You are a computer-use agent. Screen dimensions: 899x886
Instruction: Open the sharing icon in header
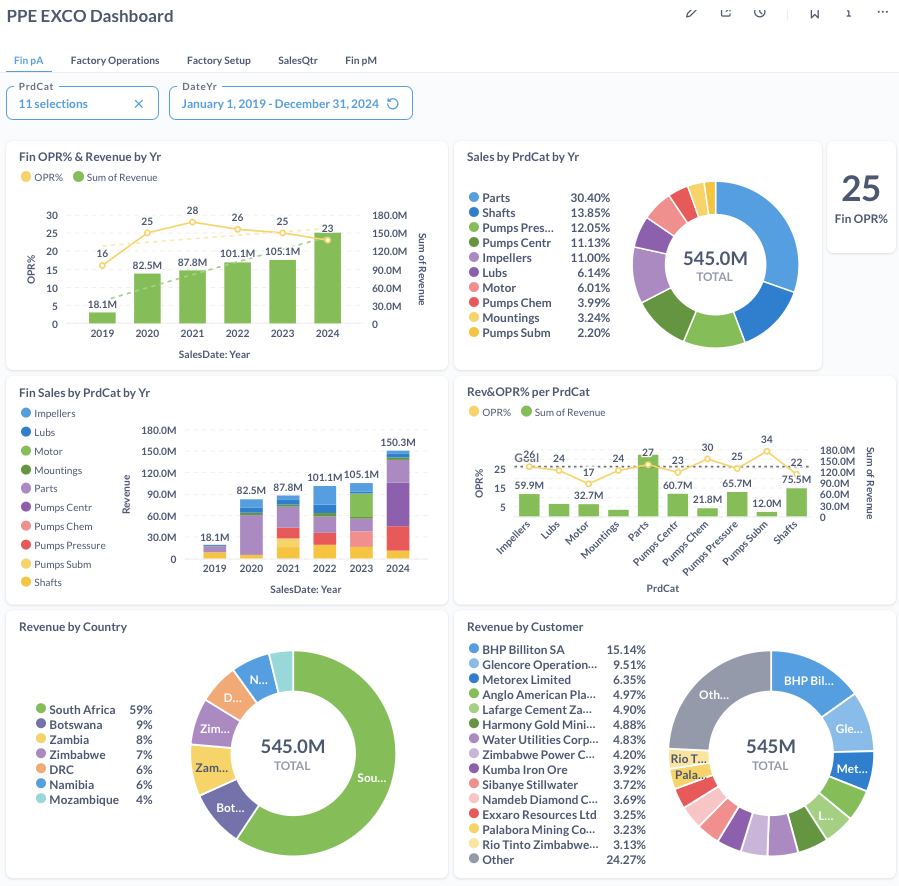[726, 13]
